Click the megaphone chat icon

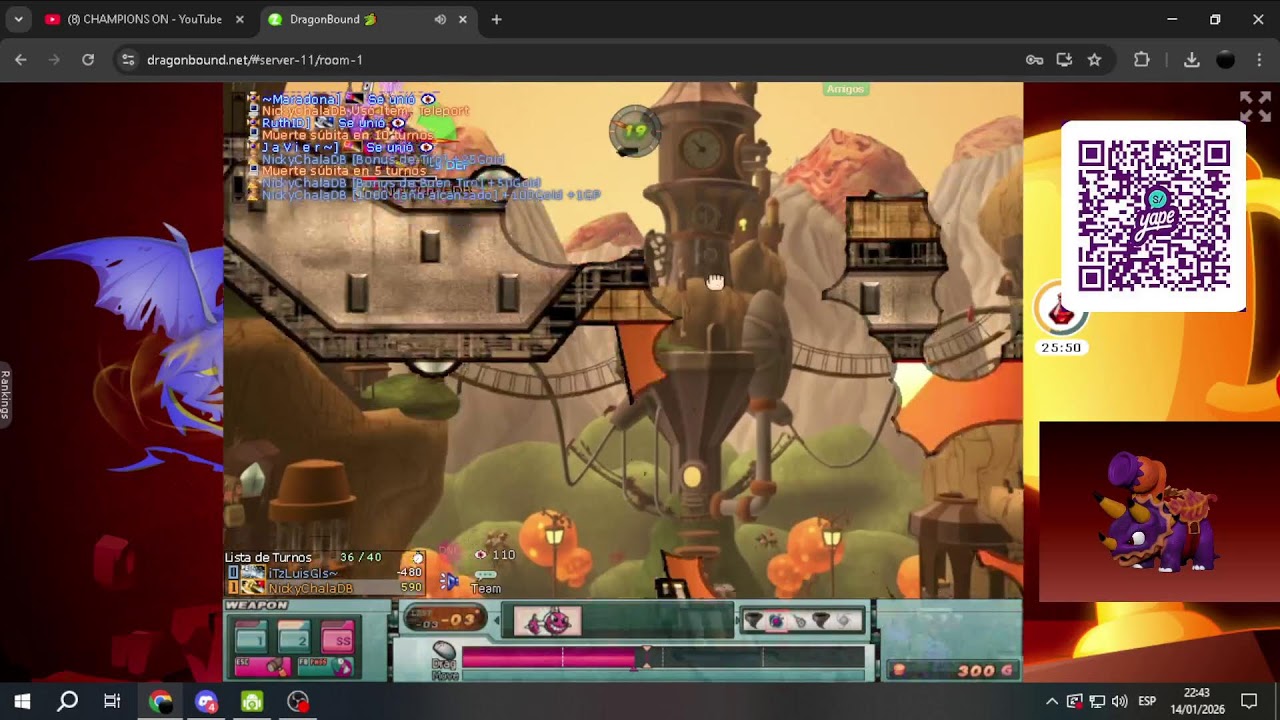point(449,581)
